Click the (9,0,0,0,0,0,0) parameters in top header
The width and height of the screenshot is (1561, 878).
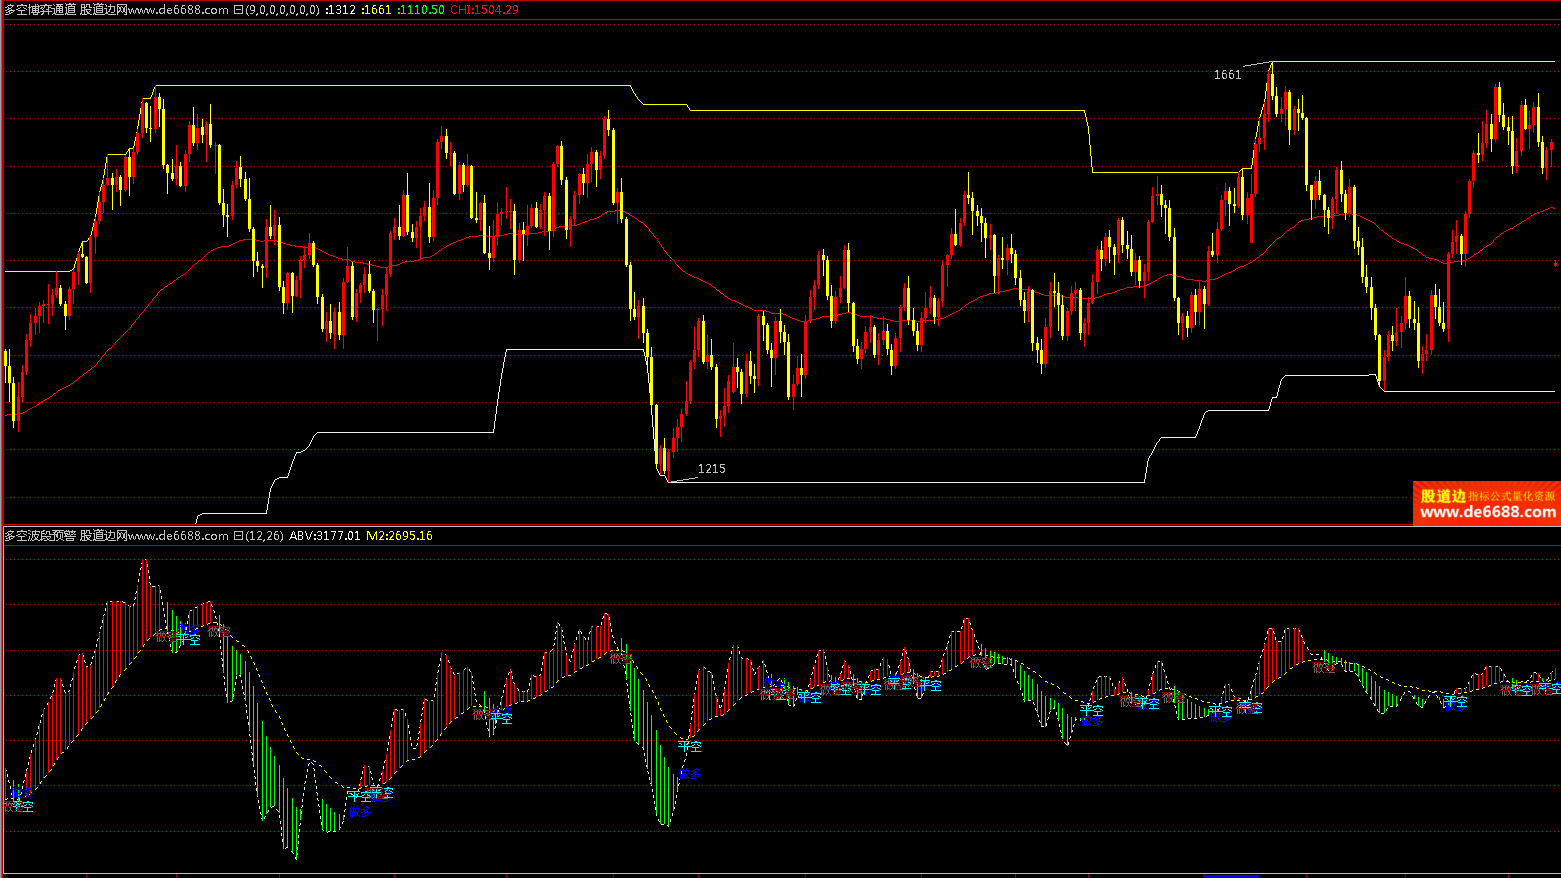(283, 9)
